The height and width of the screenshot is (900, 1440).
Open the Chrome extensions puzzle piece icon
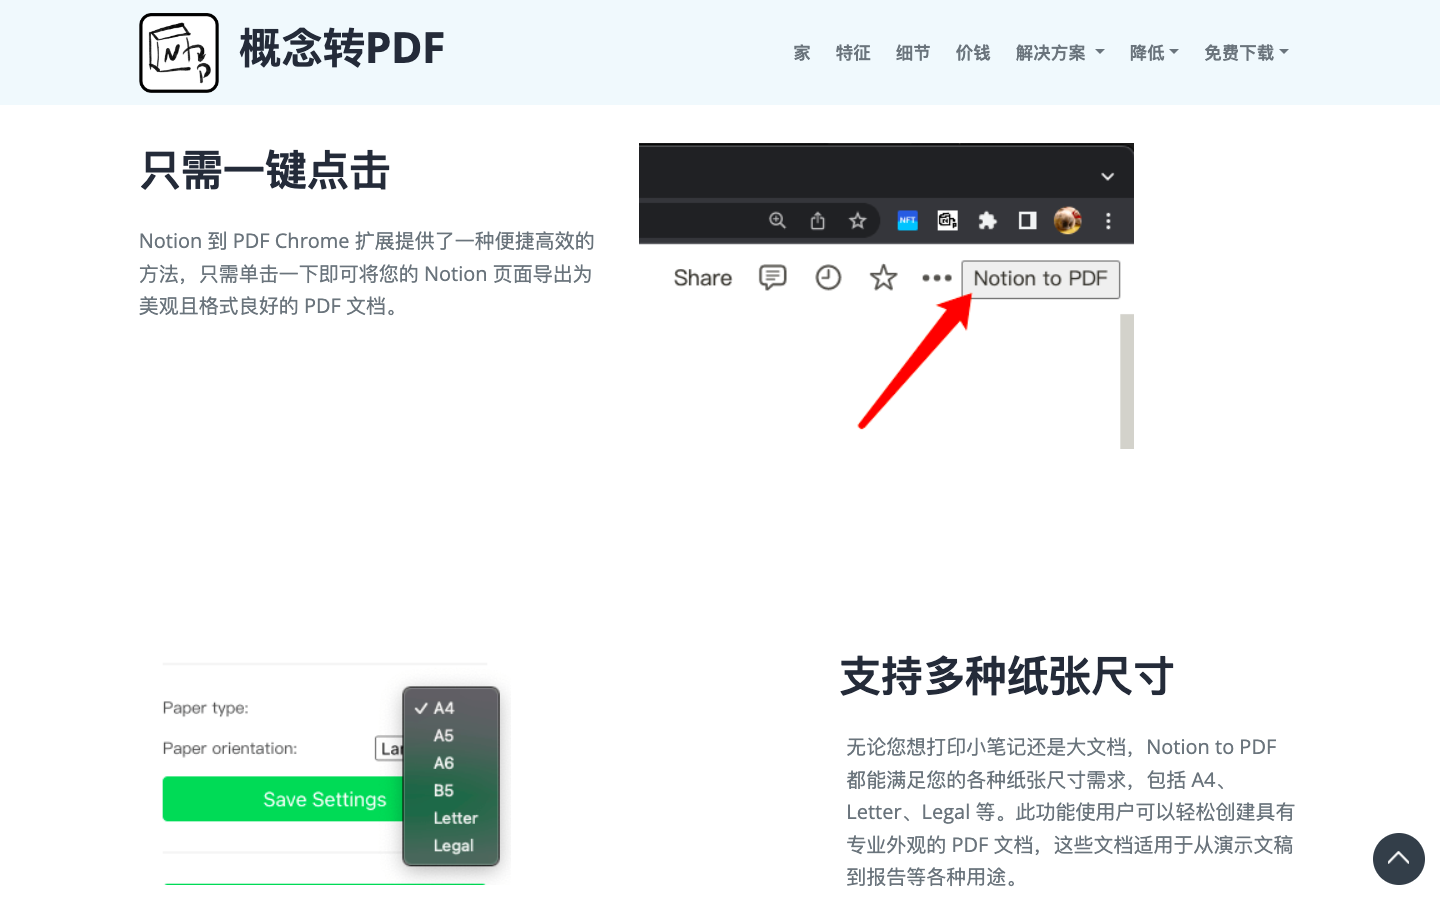(x=988, y=221)
